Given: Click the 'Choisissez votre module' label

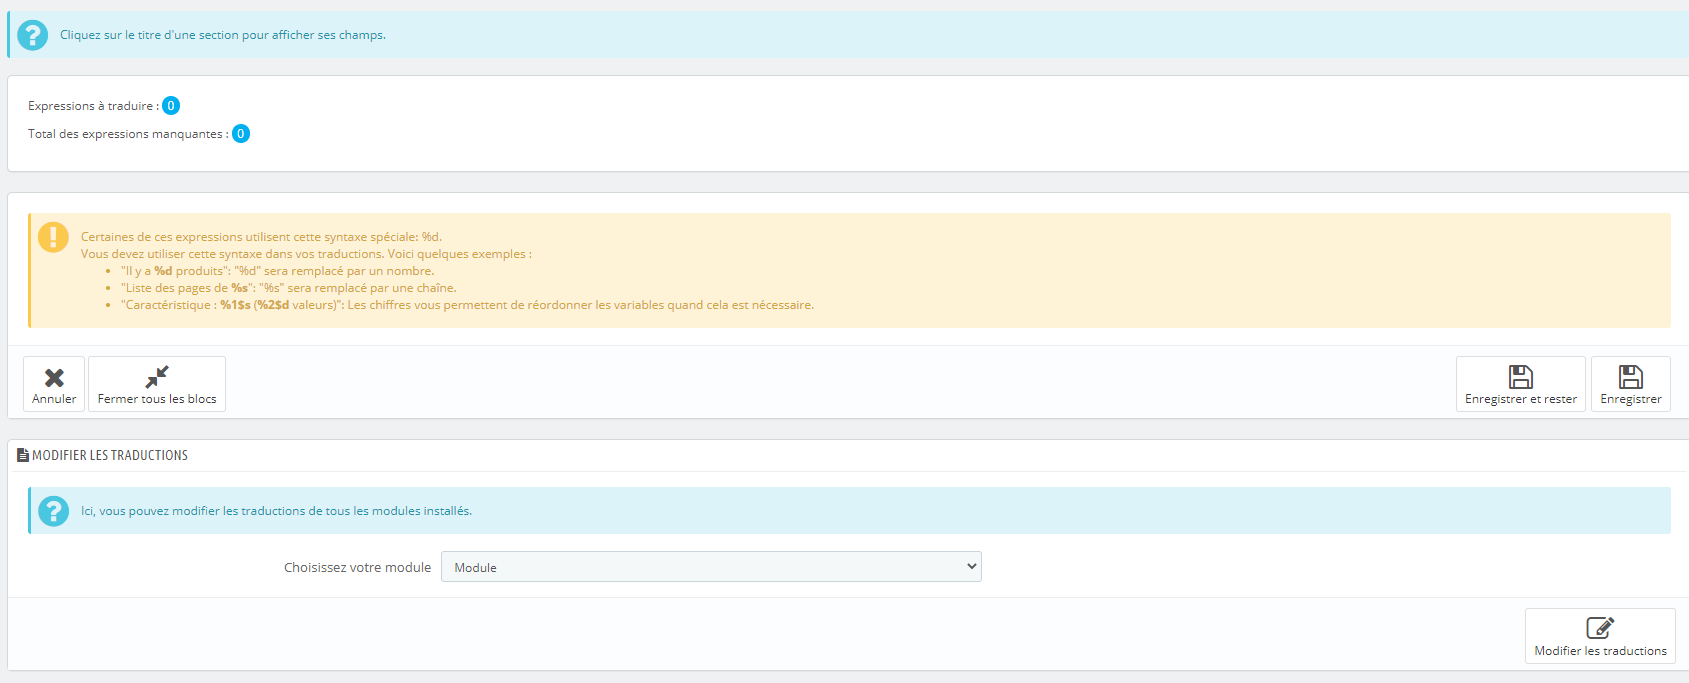Looking at the screenshot, I should [357, 567].
